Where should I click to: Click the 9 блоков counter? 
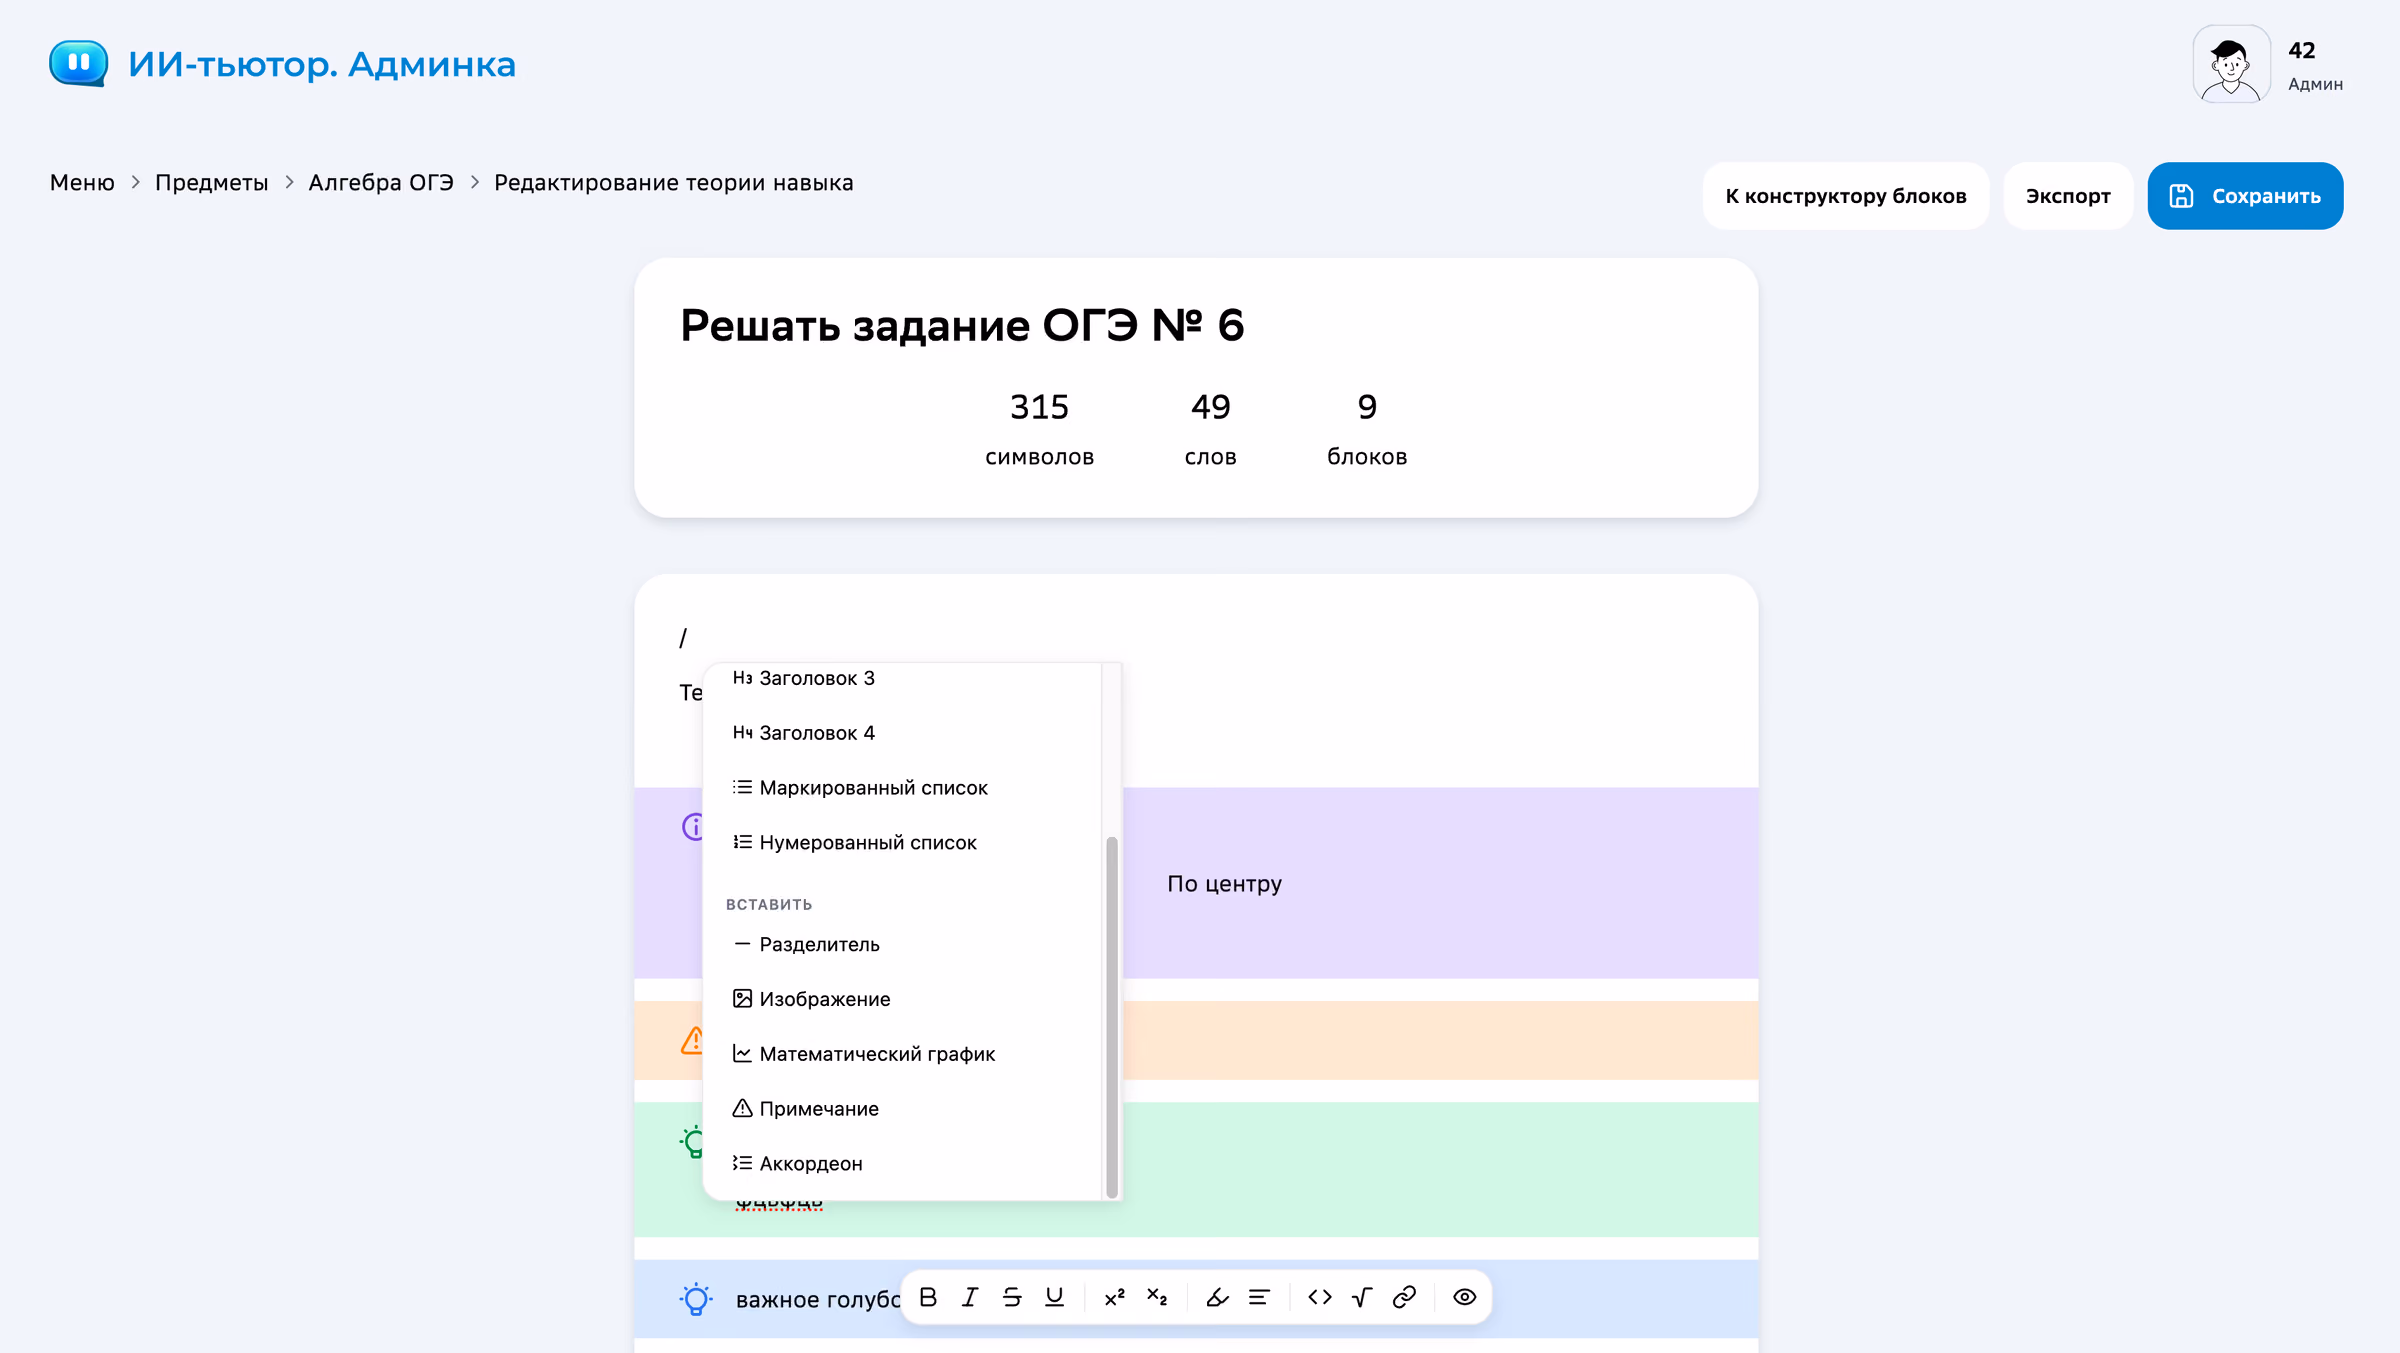[1367, 429]
